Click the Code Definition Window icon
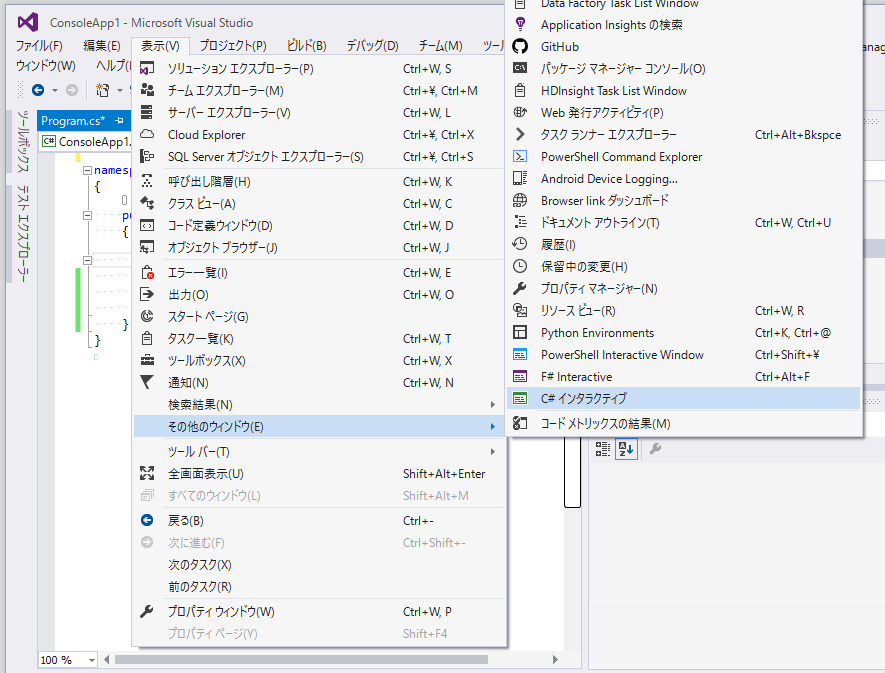885x673 pixels. (x=147, y=225)
